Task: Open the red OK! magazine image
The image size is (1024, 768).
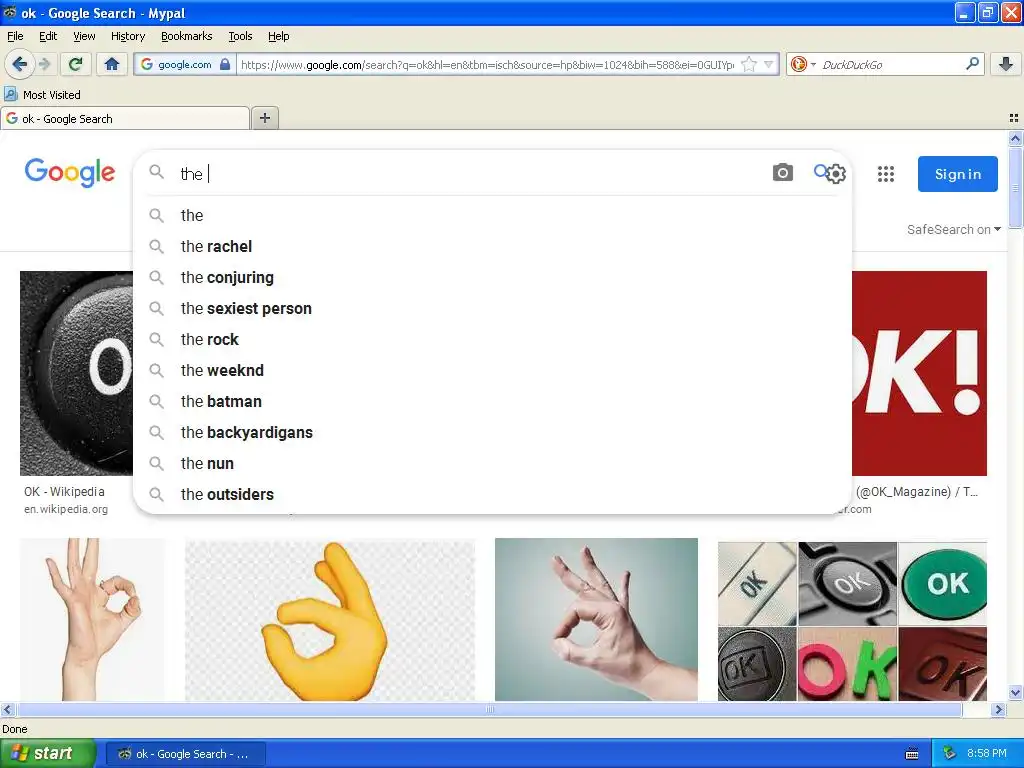Action: 920,373
